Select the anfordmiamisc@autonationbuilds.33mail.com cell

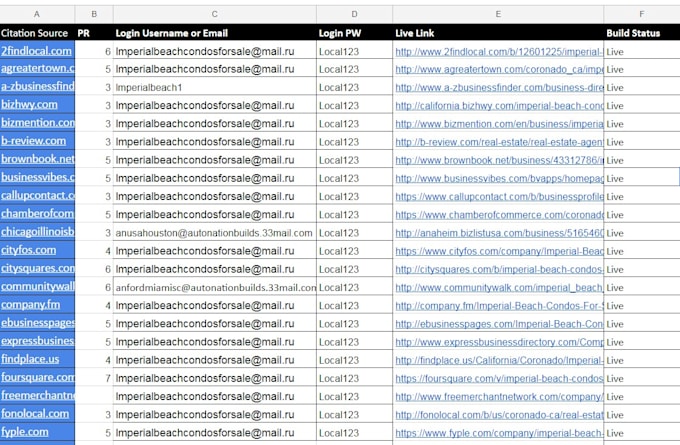click(x=215, y=288)
